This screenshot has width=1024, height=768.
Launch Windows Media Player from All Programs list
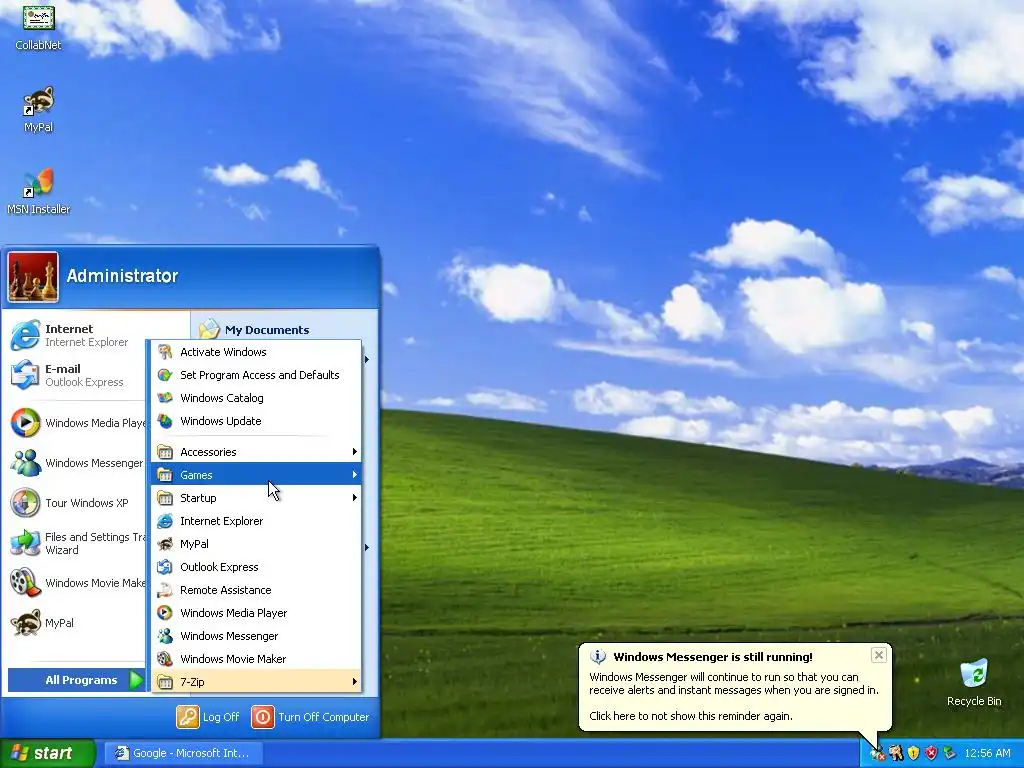(x=256, y=613)
